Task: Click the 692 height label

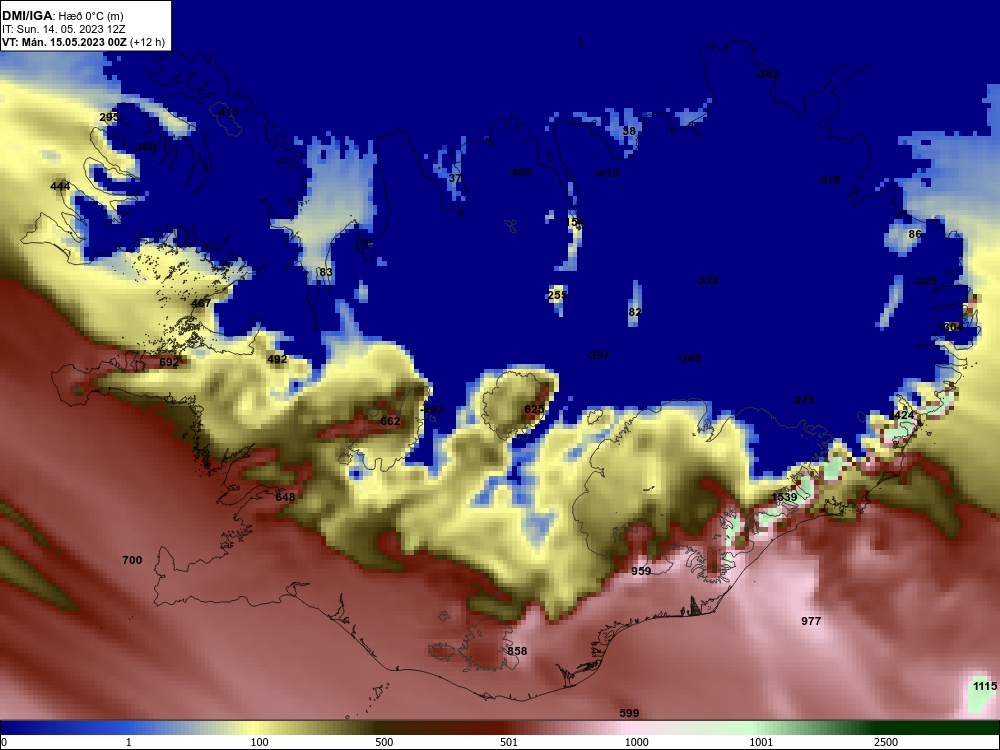Action: tap(169, 362)
